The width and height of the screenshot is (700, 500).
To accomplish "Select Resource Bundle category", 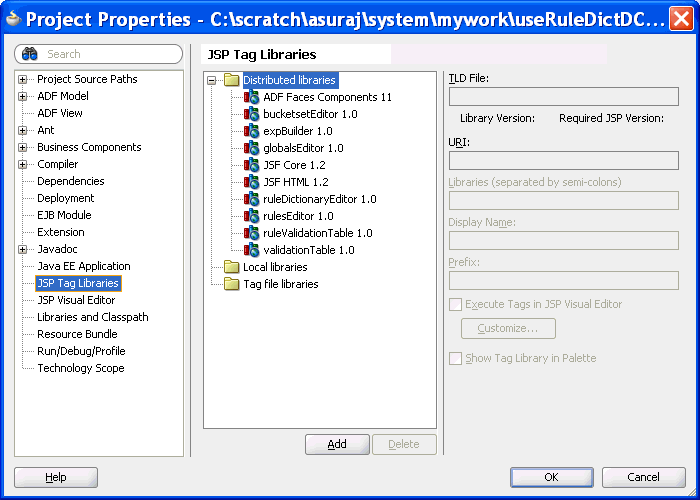I will 77,334.
